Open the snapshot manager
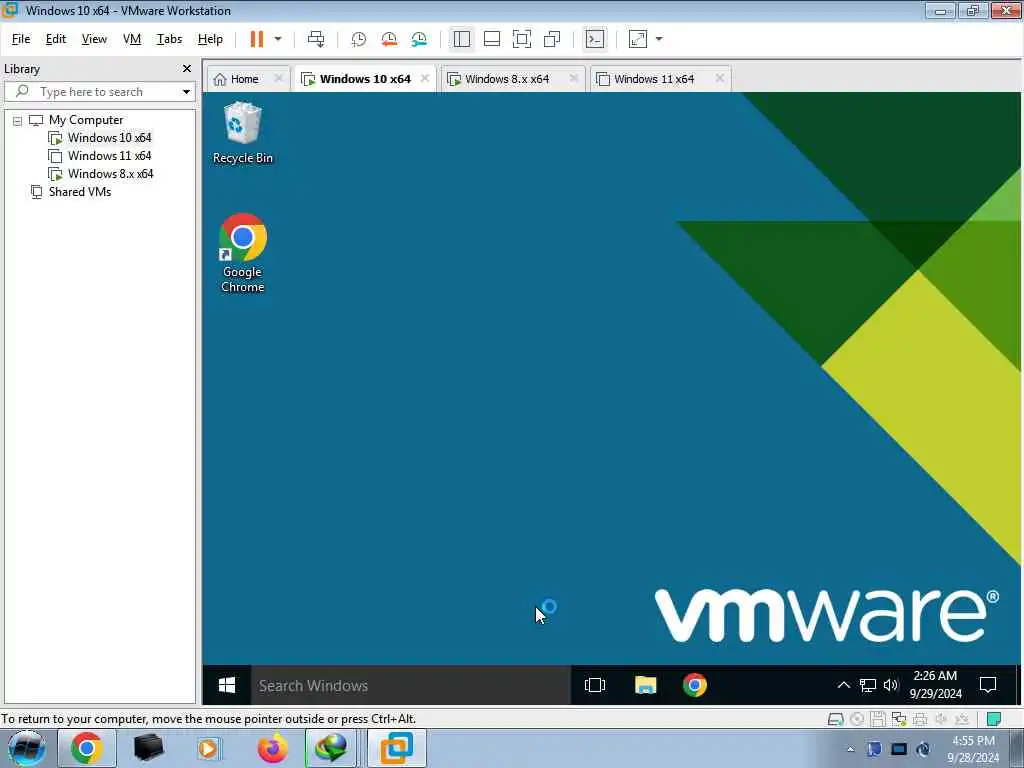 tap(419, 39)
